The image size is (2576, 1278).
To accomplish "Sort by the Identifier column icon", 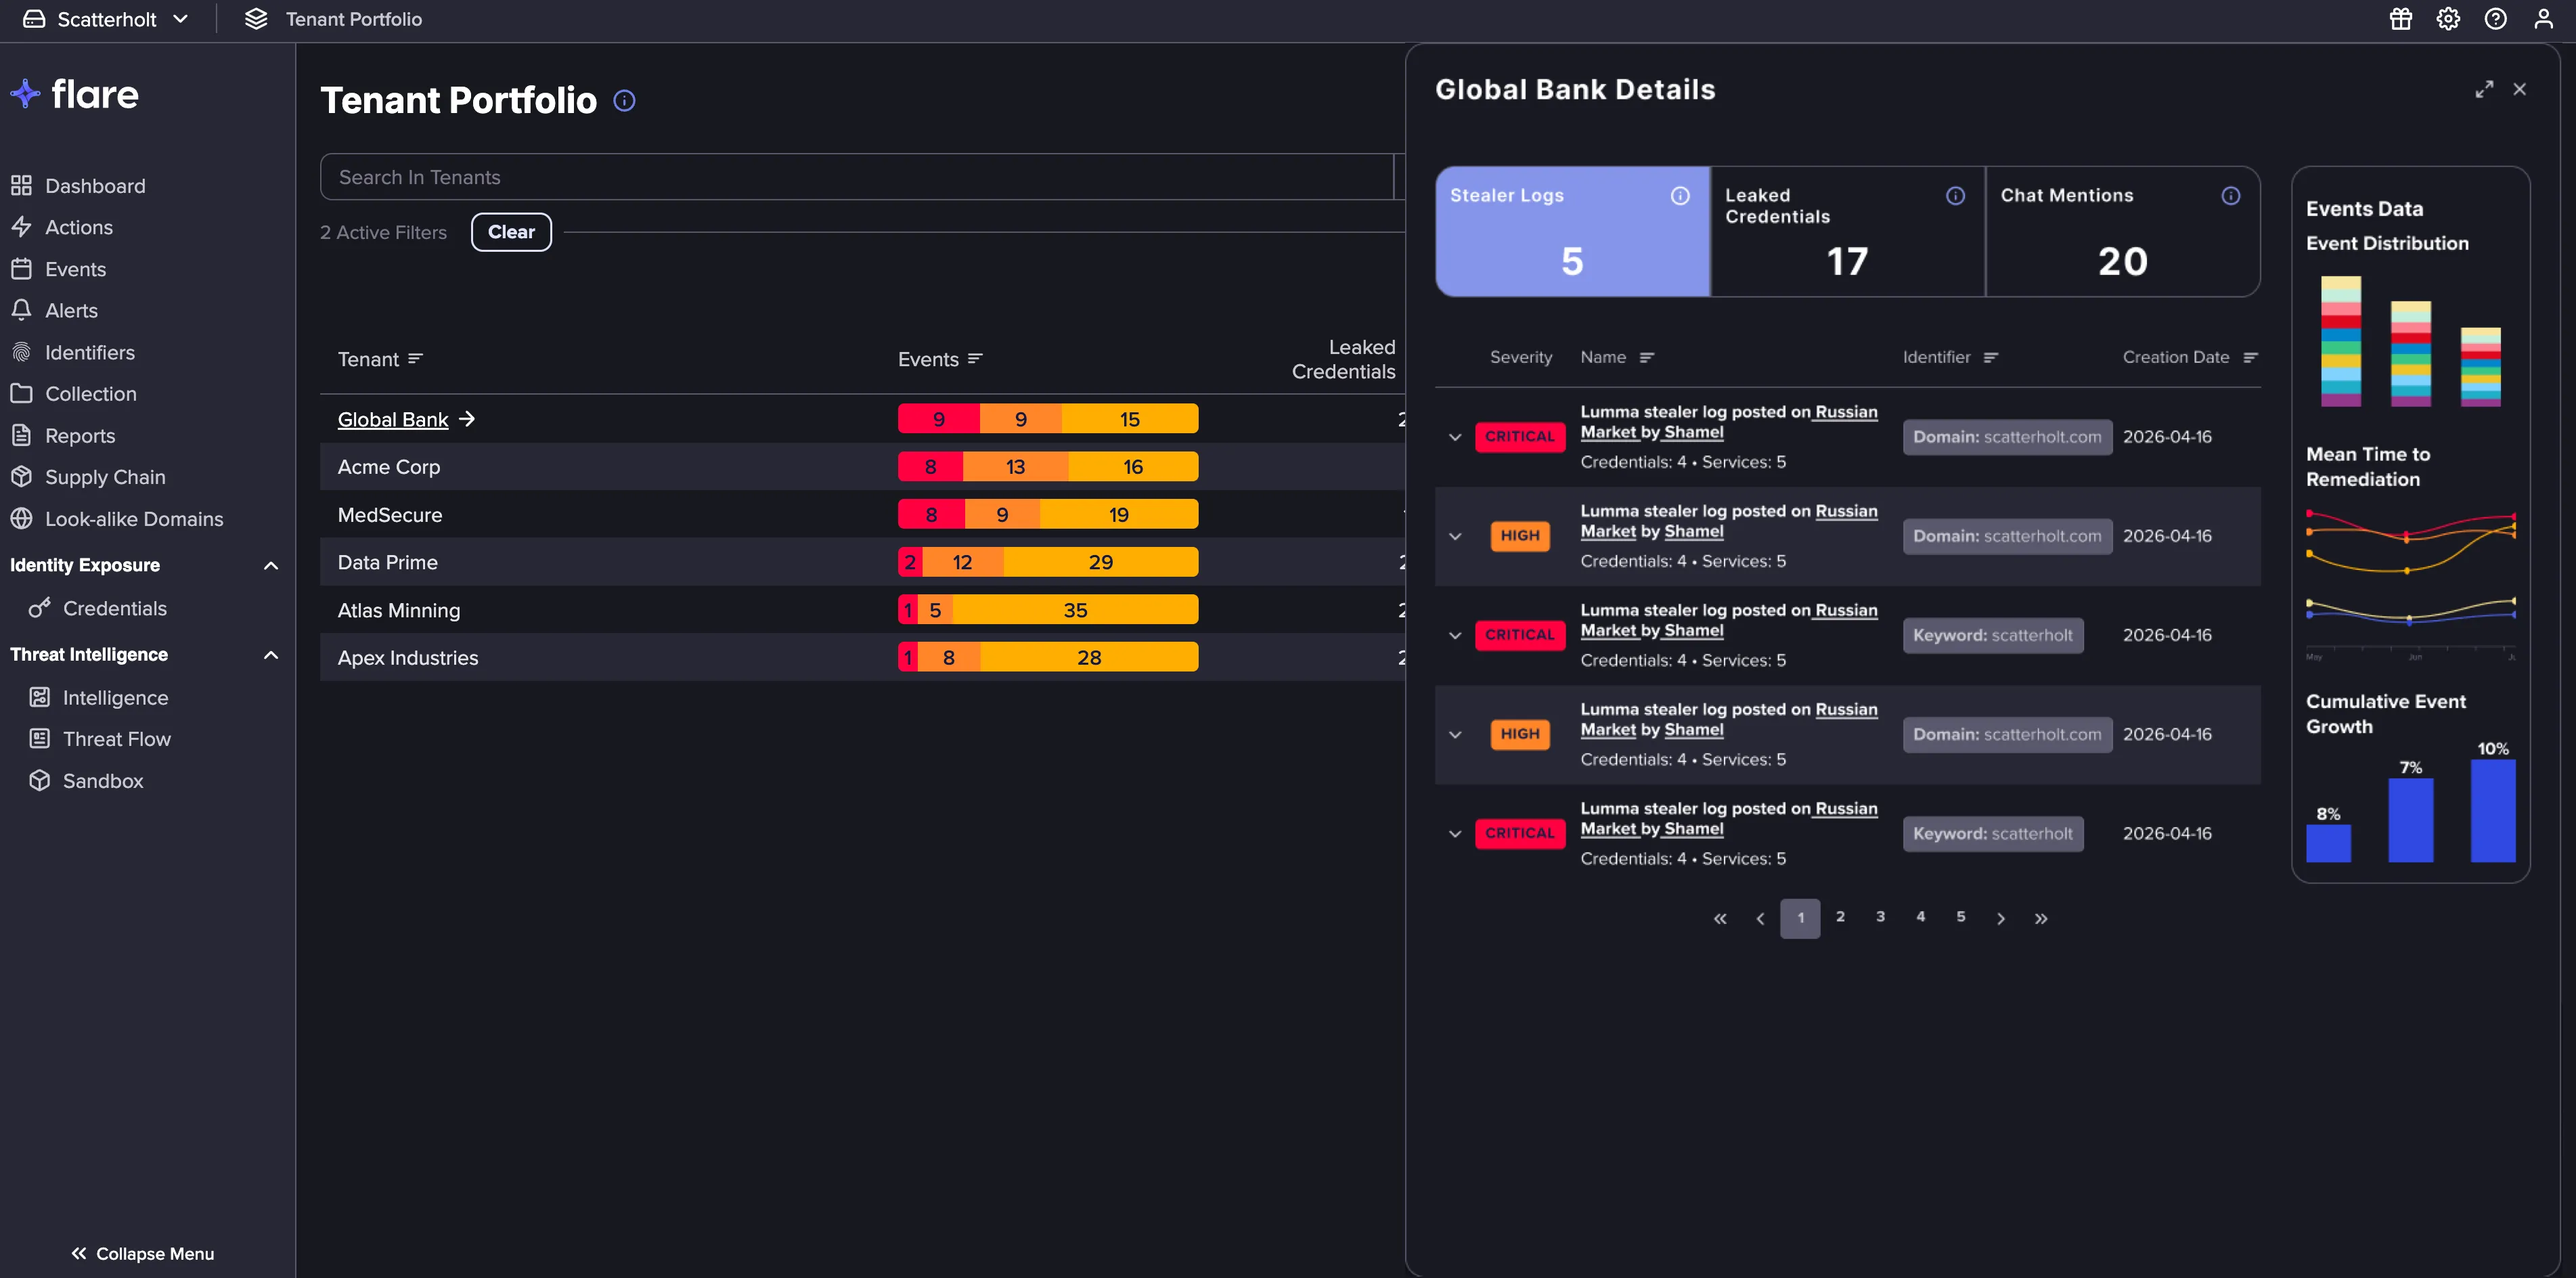I will pyautogui.click(x=1990, y=358).
